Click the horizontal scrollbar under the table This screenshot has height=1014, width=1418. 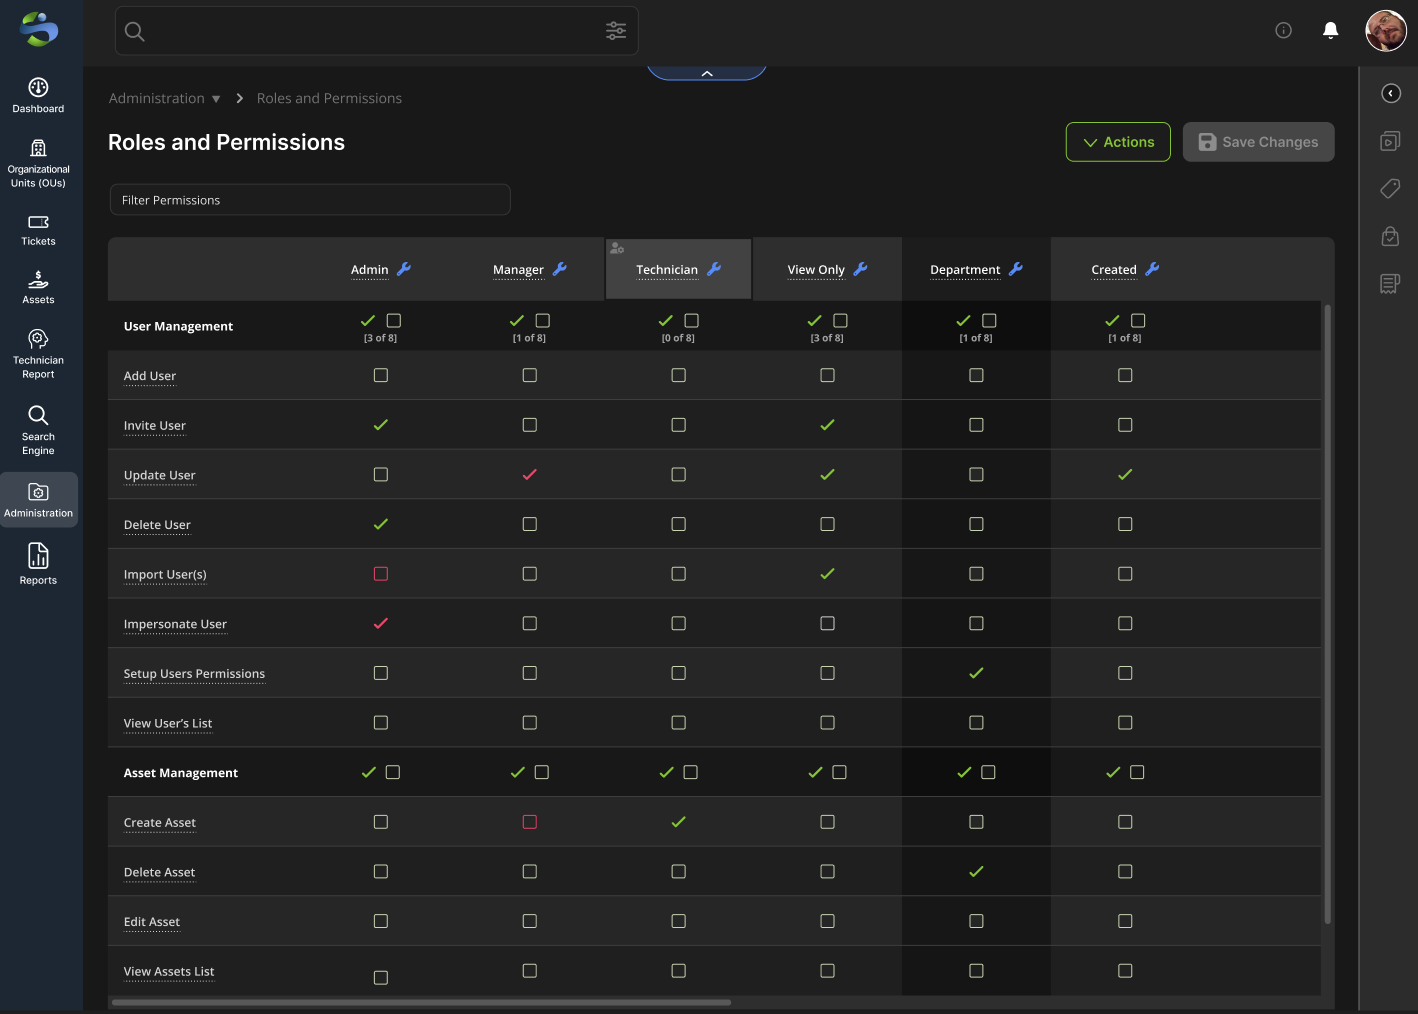point(421,1002)
